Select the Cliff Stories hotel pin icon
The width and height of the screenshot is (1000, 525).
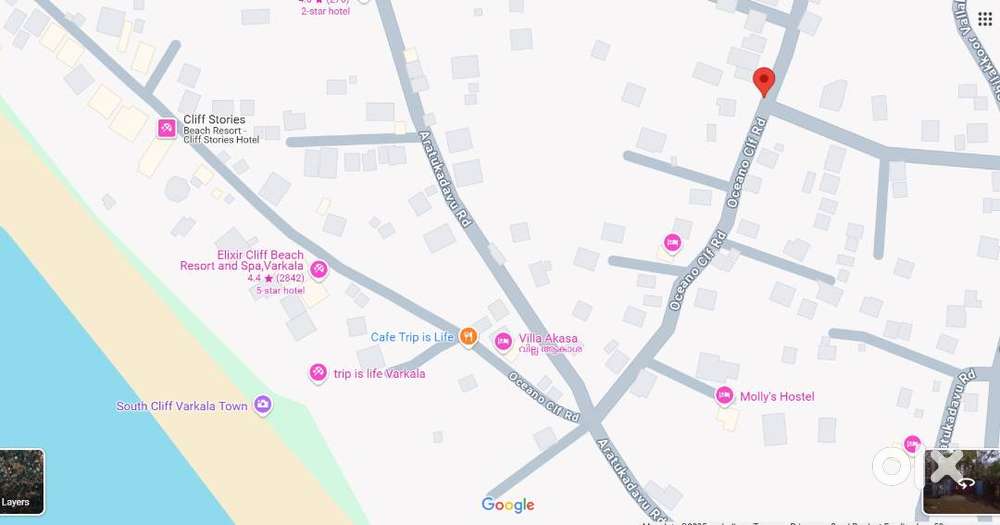click(x=167, y=128)
